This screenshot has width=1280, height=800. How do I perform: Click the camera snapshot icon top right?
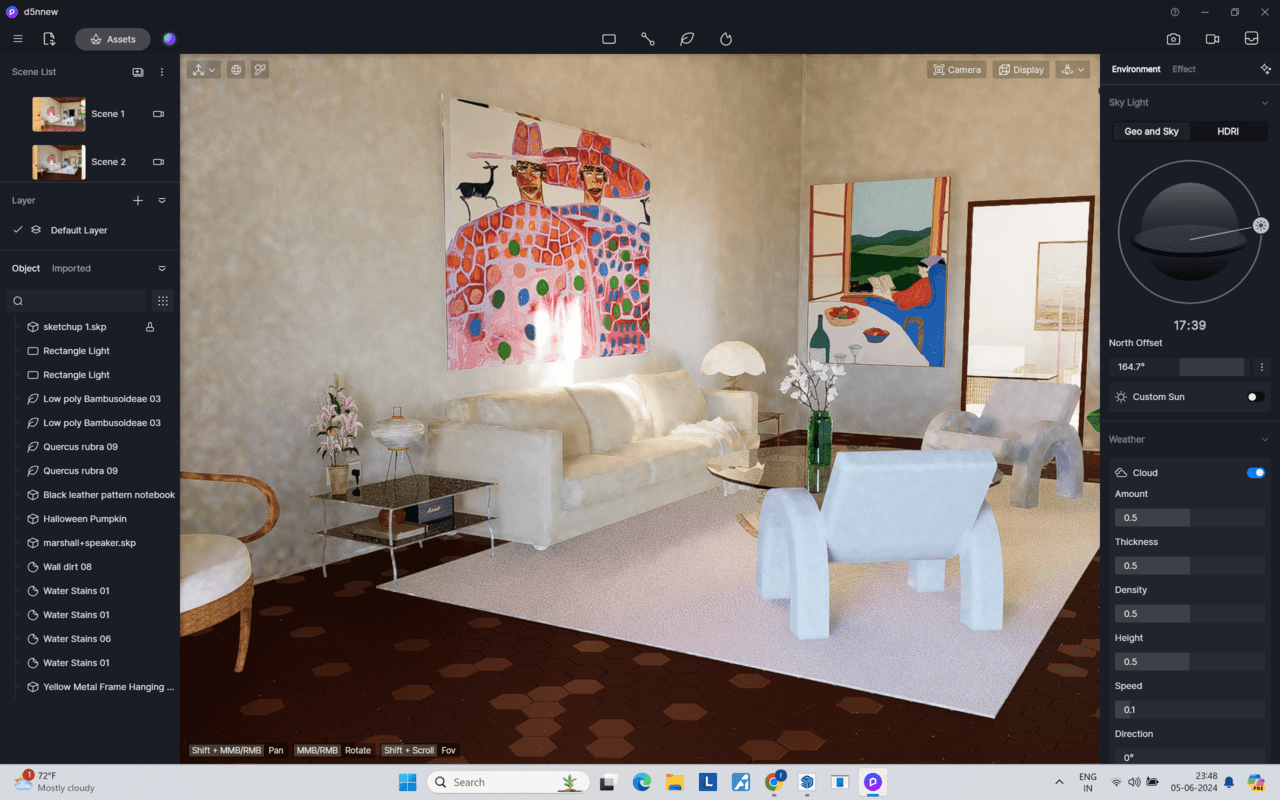pos(1173,39)
